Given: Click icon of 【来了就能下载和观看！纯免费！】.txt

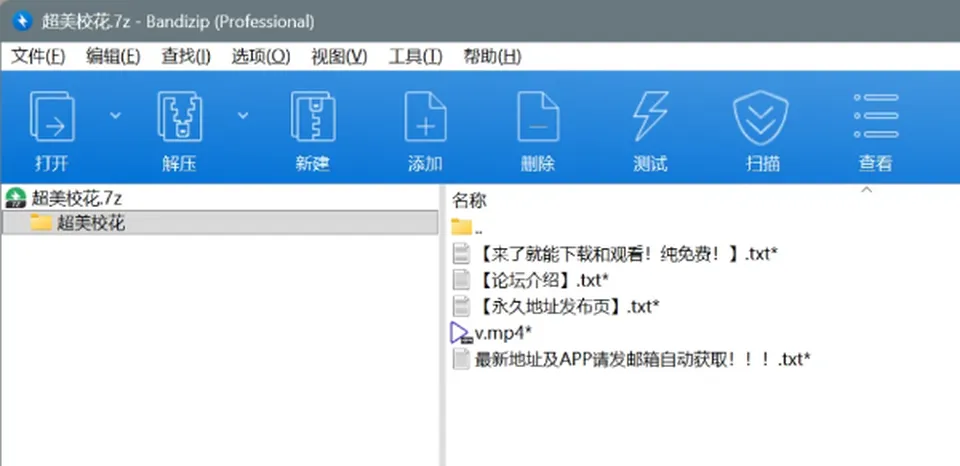Looking at the screenshot, I should click(461, 254).
